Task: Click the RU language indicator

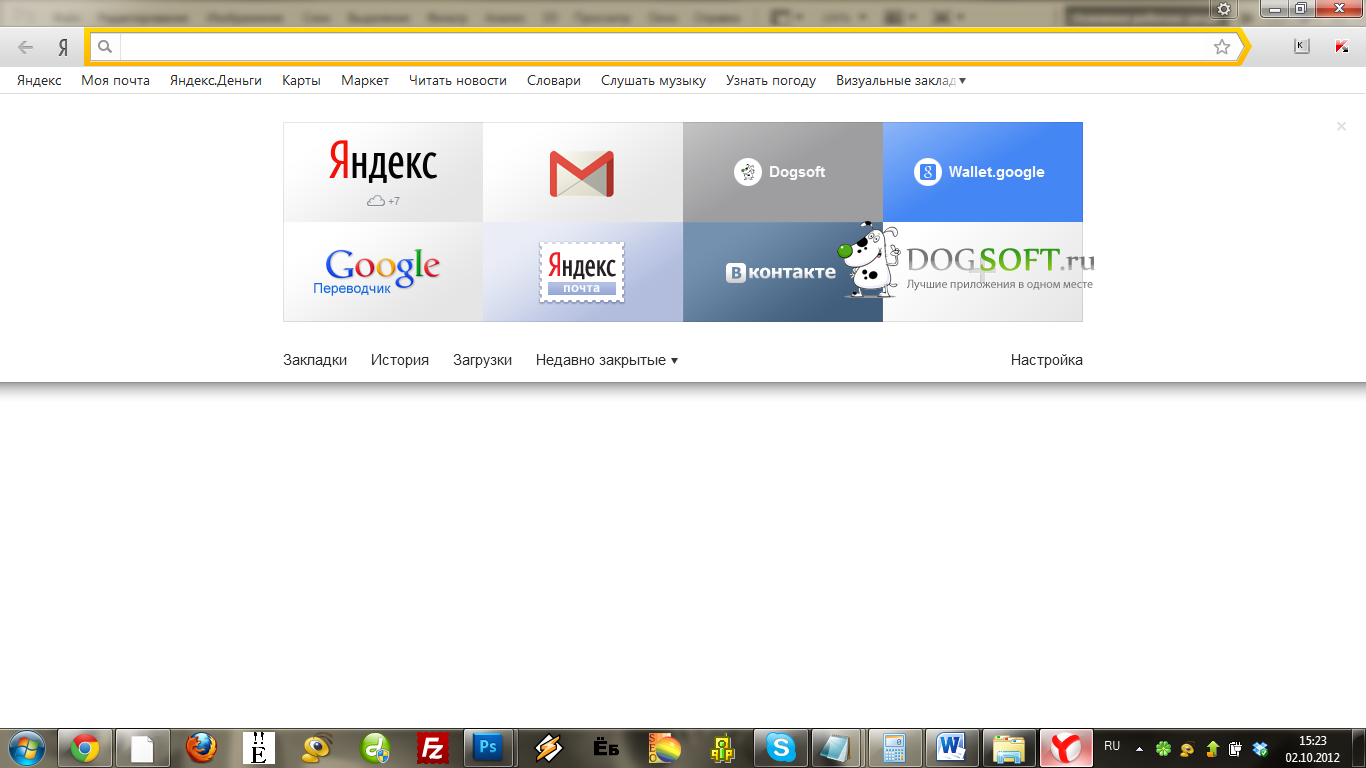Action: pyautogui.click(x=1112, y=746)
